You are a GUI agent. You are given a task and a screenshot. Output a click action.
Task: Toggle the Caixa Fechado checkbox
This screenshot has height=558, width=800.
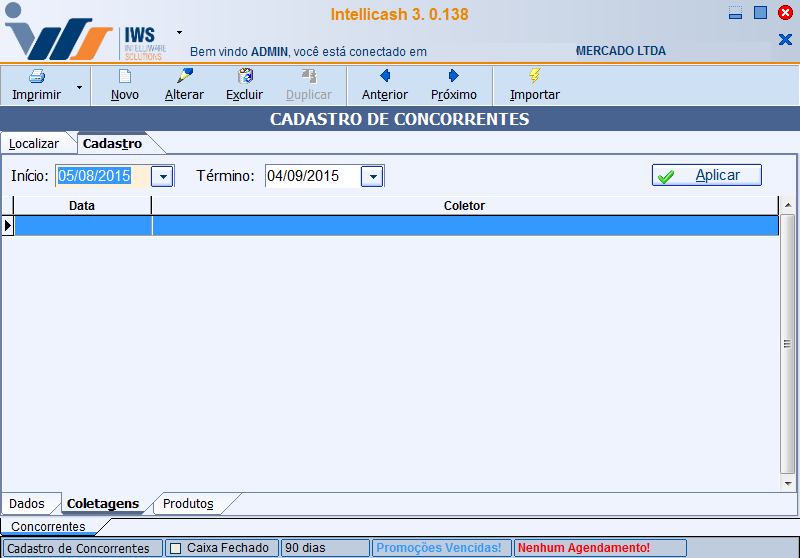(x=176, y=548)
